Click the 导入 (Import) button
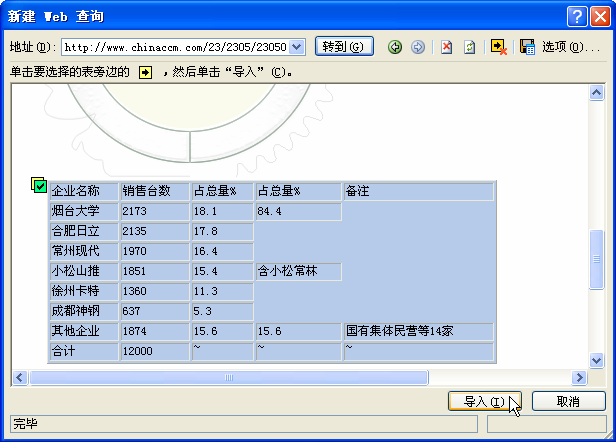The height and width of the screenshot is (442, 616). [x=485, y=401]
